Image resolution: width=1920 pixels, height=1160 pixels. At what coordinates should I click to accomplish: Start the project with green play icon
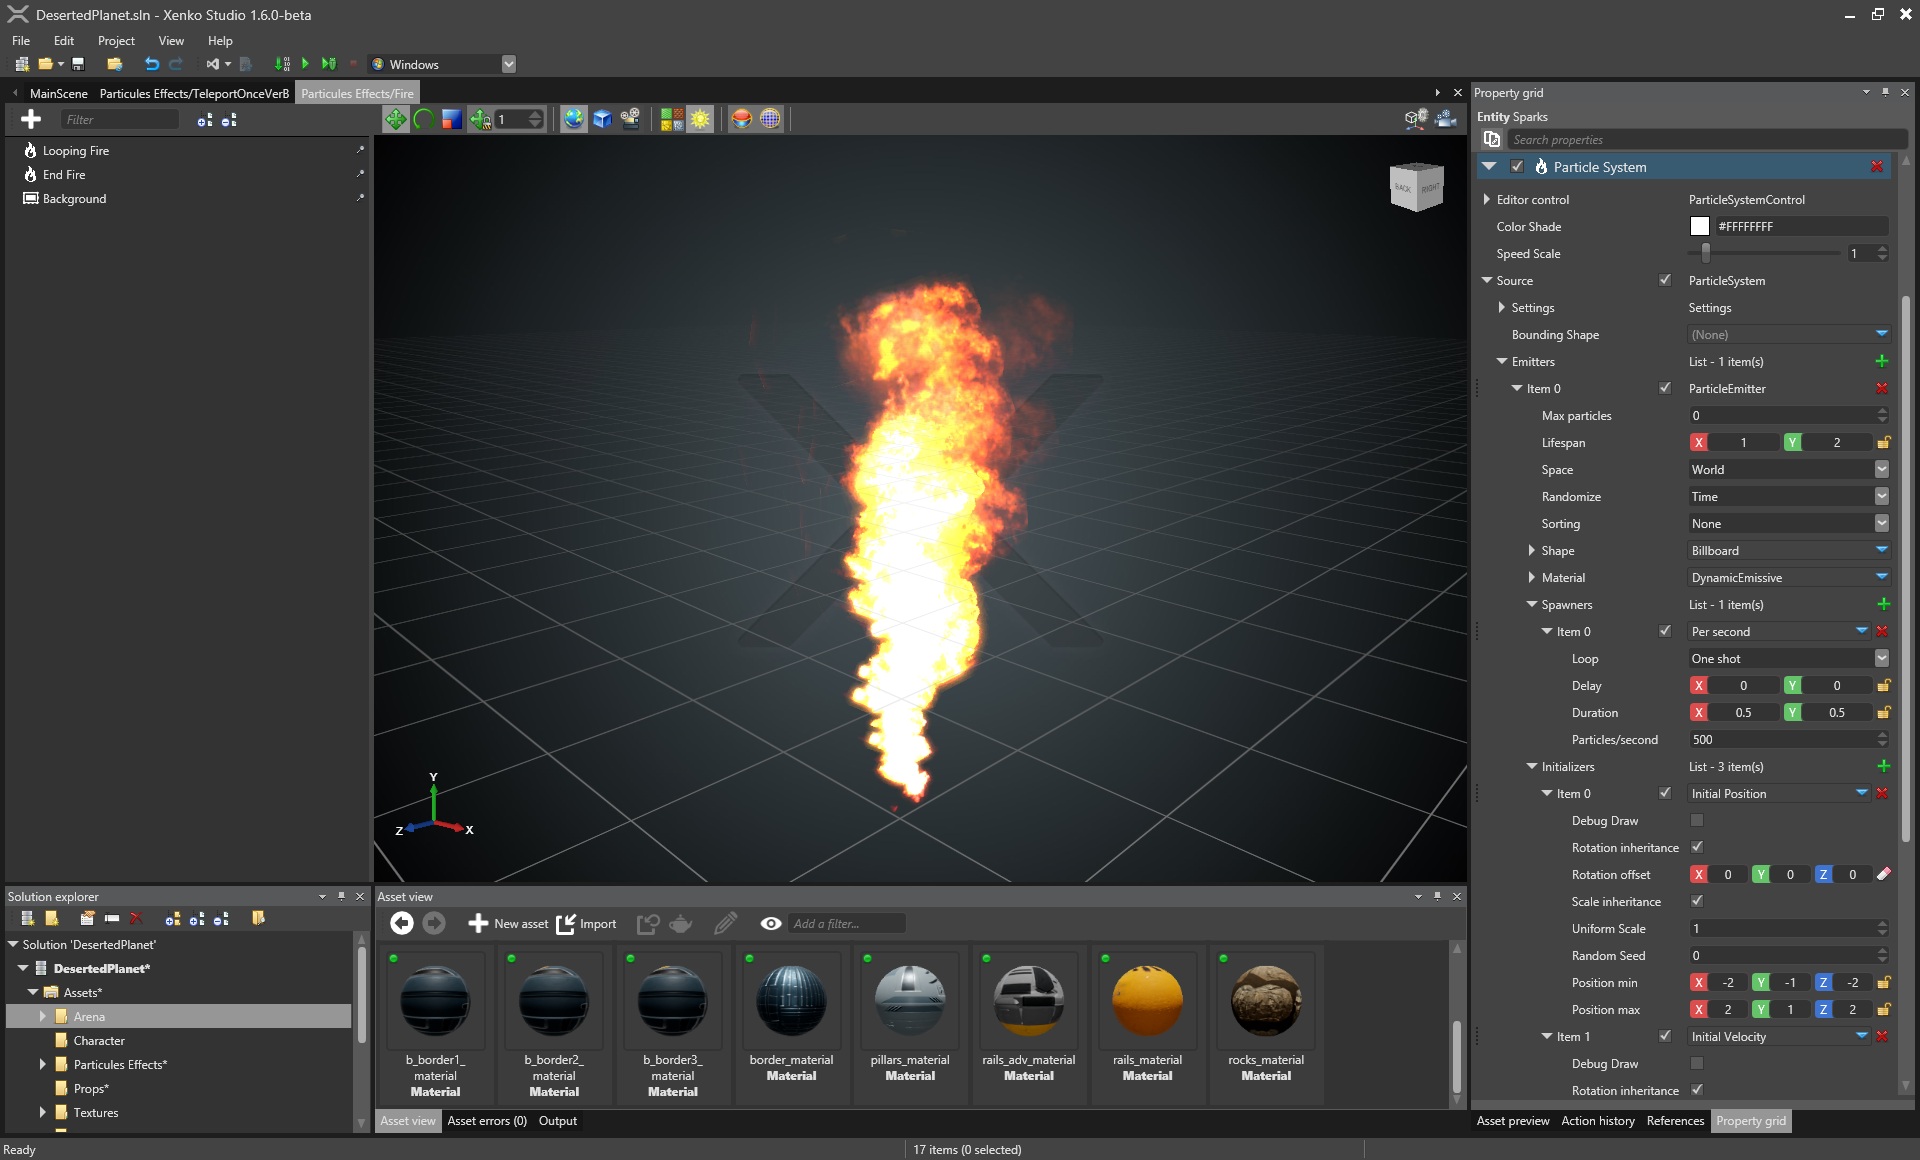(x=305, y=64)
